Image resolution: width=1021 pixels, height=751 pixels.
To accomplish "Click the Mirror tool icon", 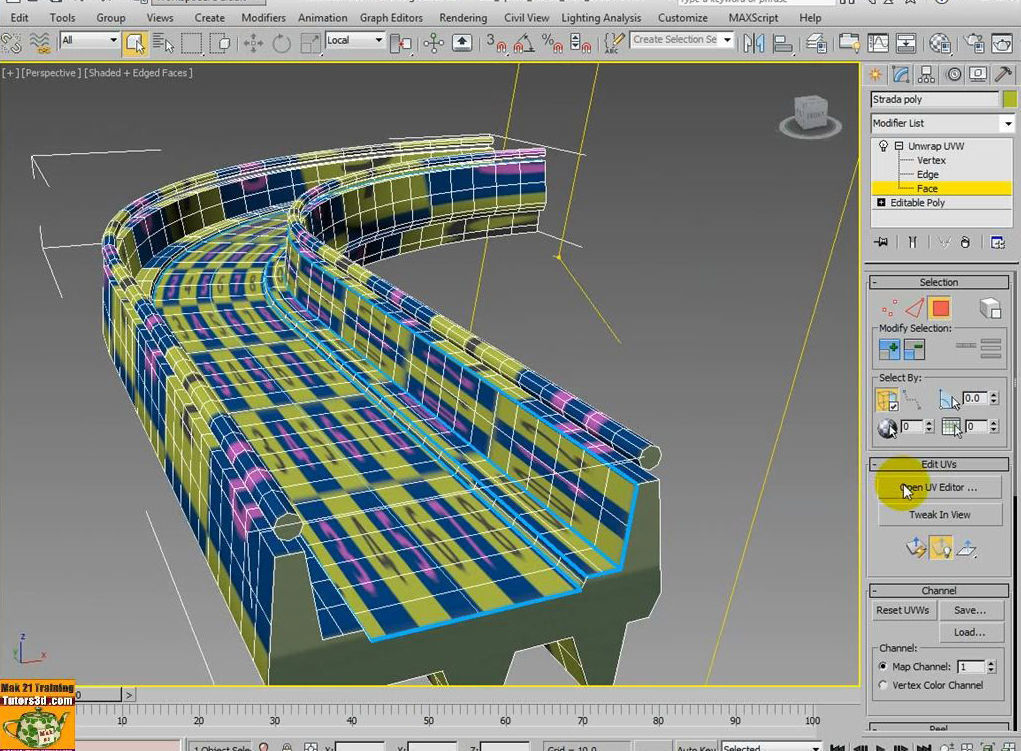I will coord(753,44).
